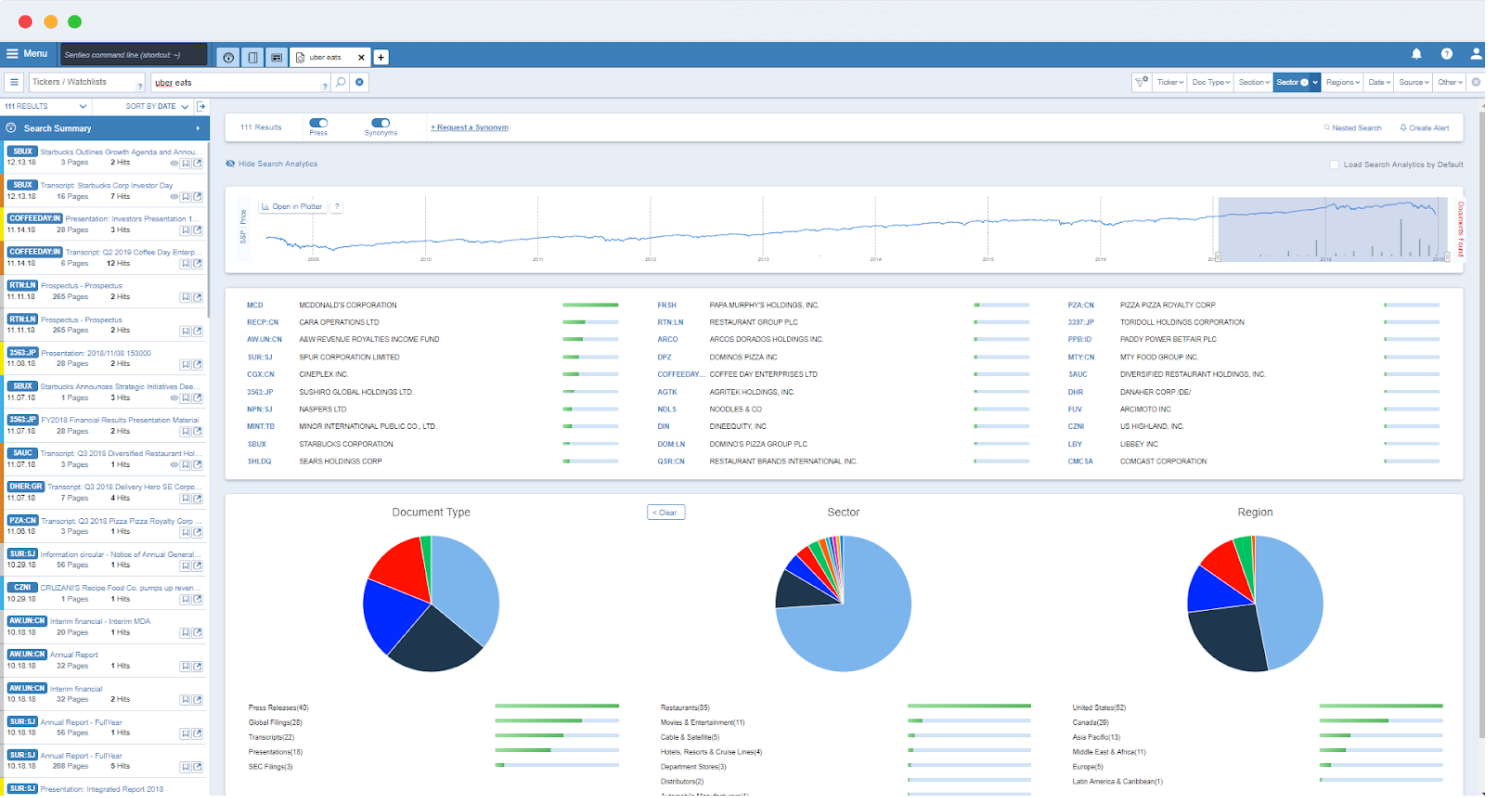Open Starbucks Corp Investor Day transcript externally
The height and width of the screenshot is (798, 1488).
[197, 197]
